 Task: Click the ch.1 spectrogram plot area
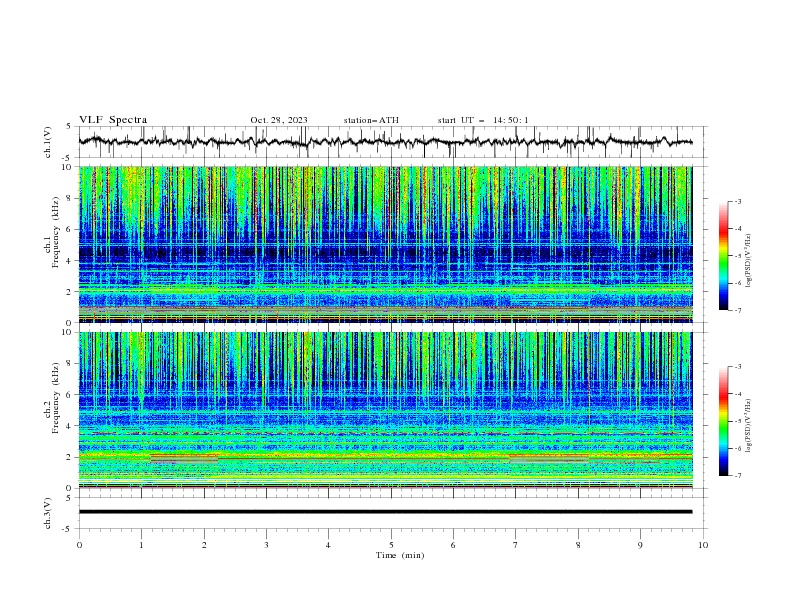point(385,244)
